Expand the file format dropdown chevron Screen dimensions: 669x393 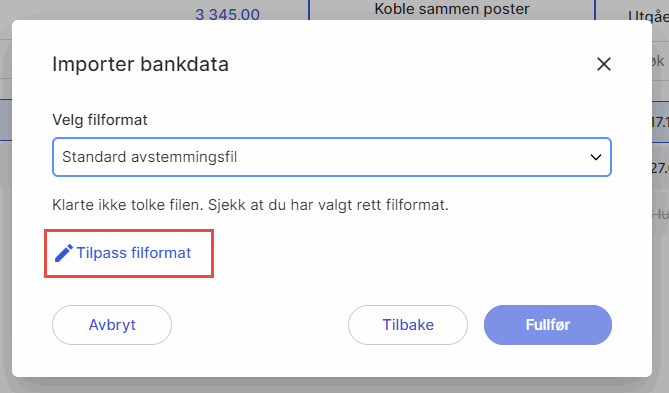click(x=596, y=157)
